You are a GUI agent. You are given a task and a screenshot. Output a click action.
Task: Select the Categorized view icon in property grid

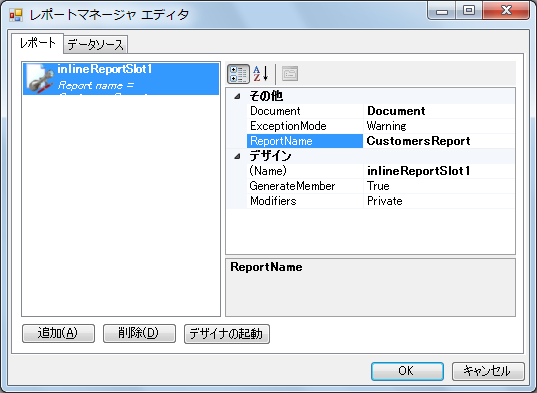point(238,74)
